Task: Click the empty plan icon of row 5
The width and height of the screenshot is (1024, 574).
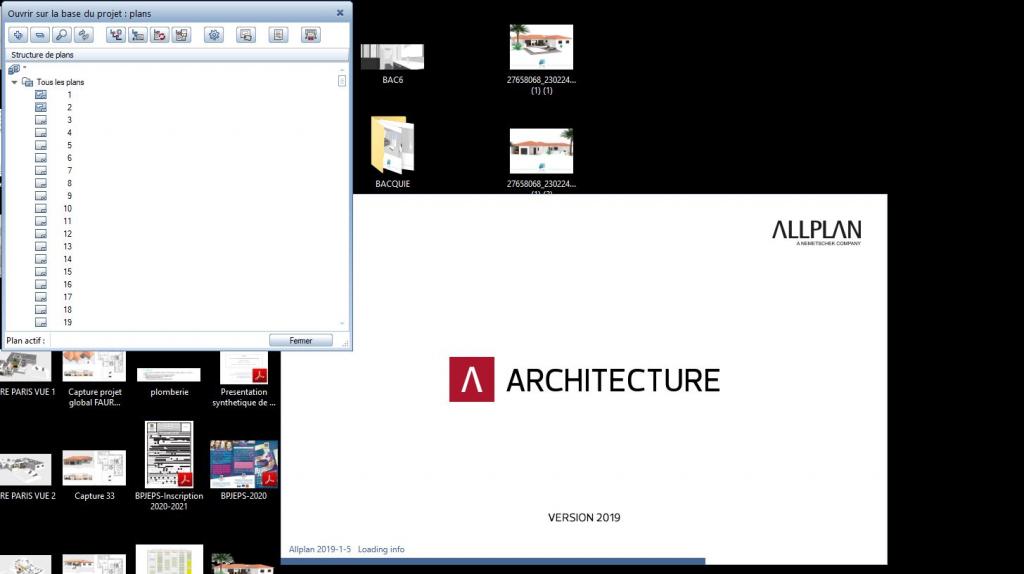Action: click(x=40, y=145)
